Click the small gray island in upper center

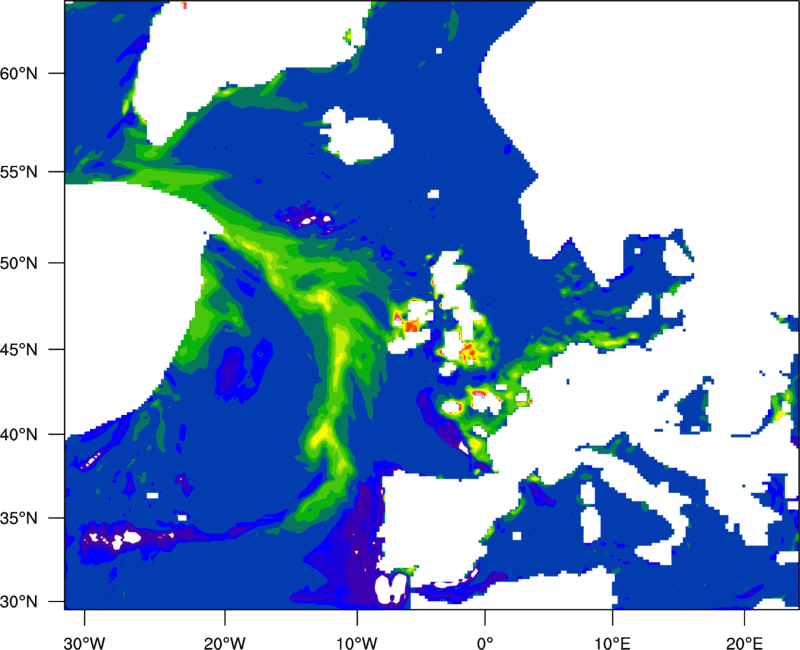coord(359,134)
